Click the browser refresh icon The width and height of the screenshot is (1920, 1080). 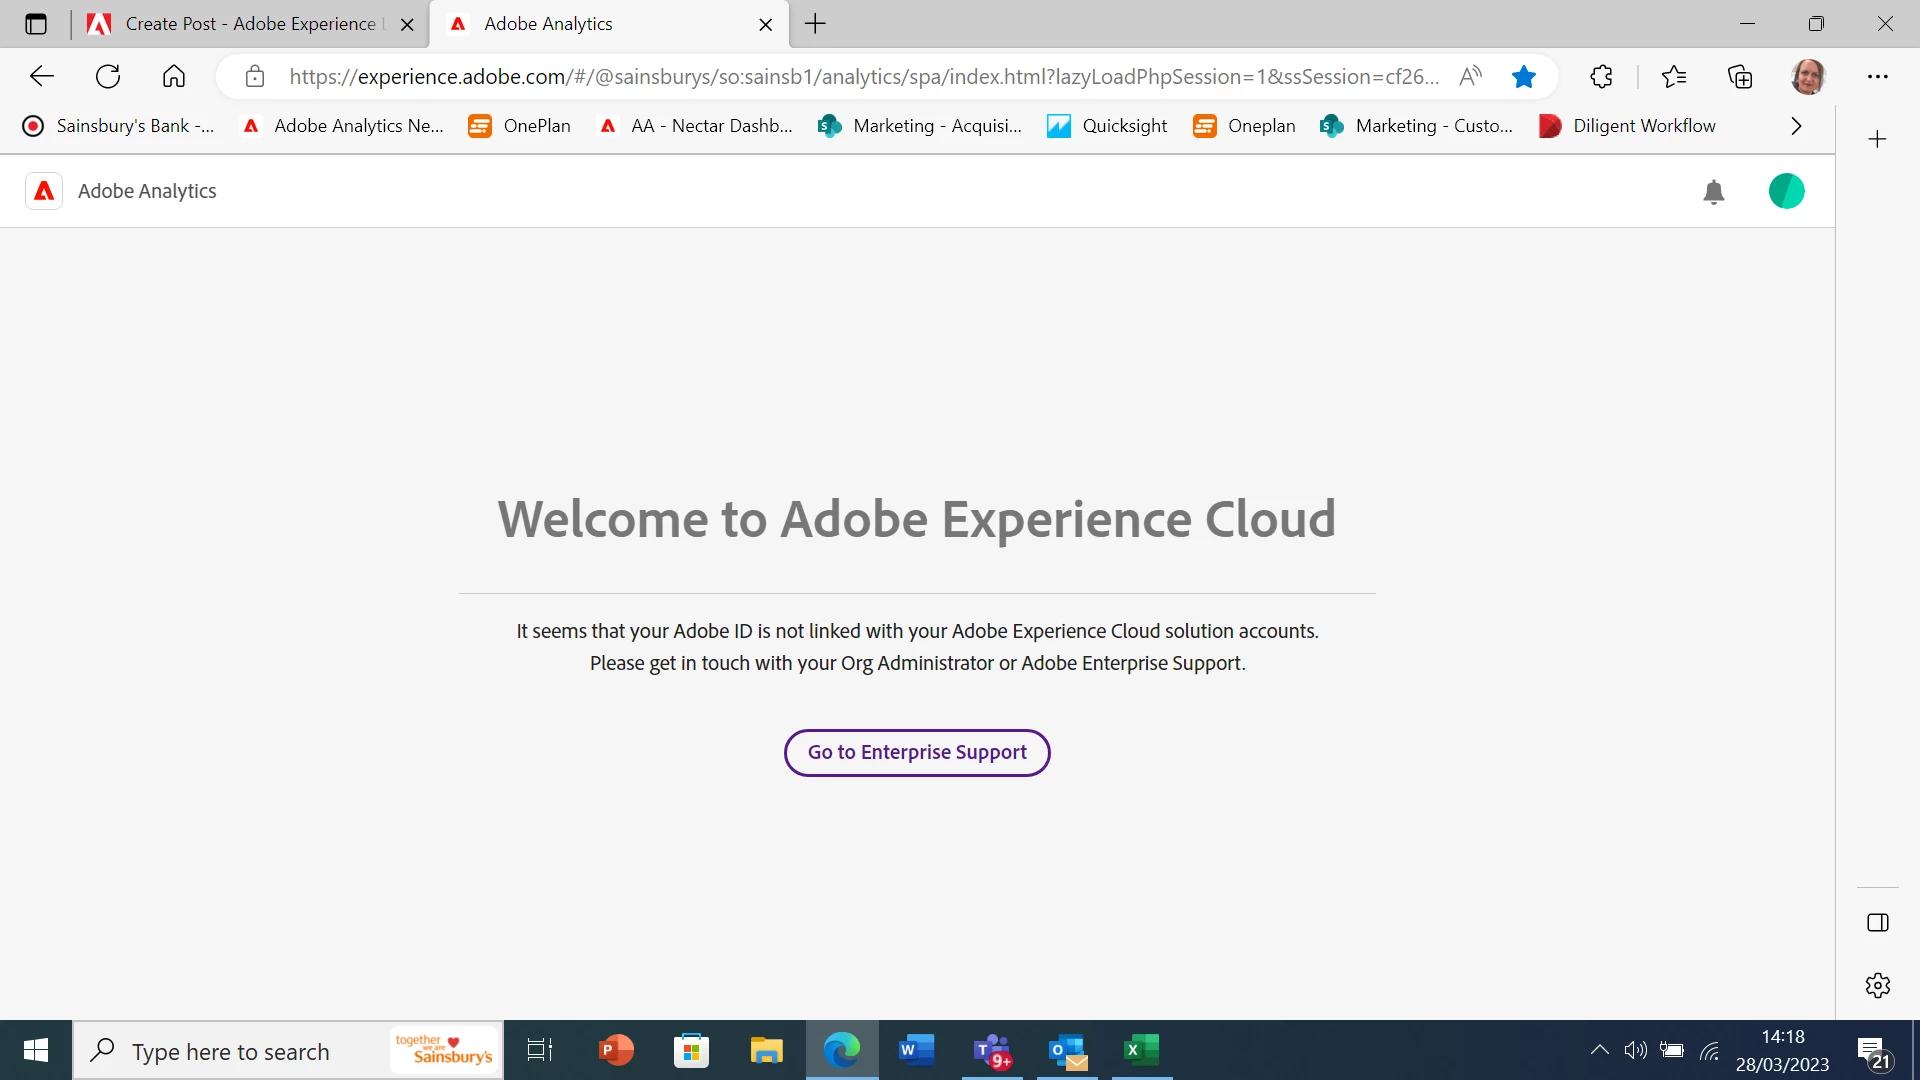[x=108, y=77]
